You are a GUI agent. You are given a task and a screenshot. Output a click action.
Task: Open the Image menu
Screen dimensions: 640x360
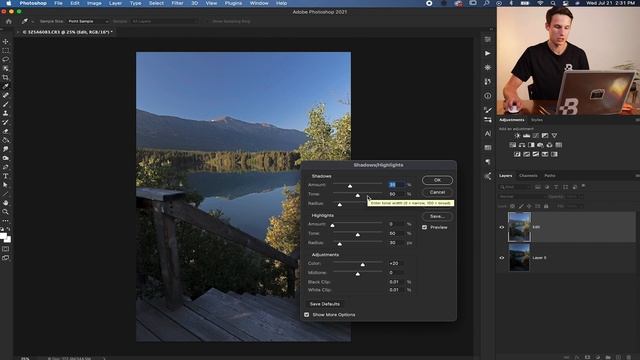[x=94, y=3]
